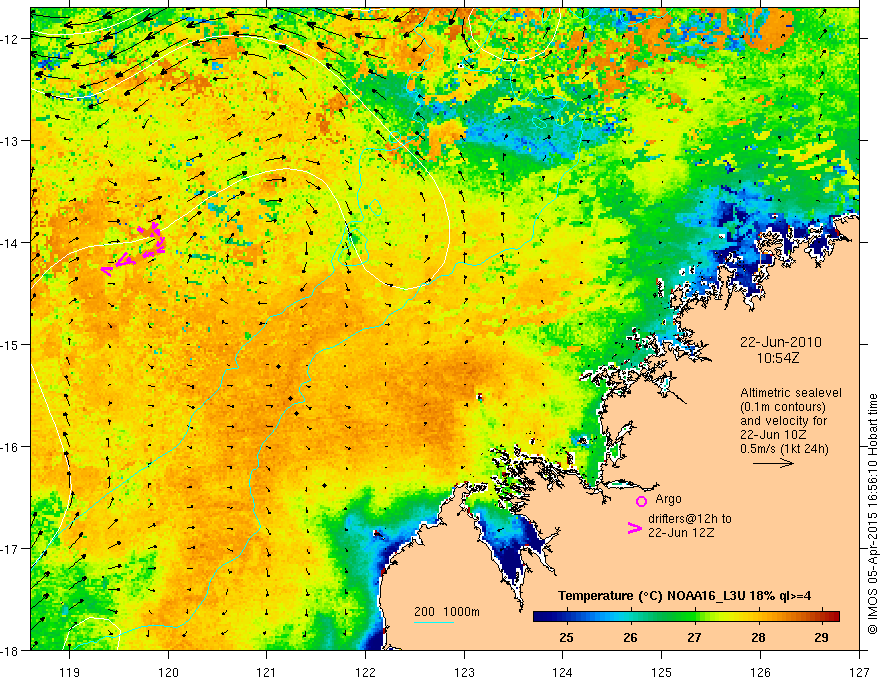Click latitude axis label -14
This screenshot has width=880, height=680.
point(11,243)
